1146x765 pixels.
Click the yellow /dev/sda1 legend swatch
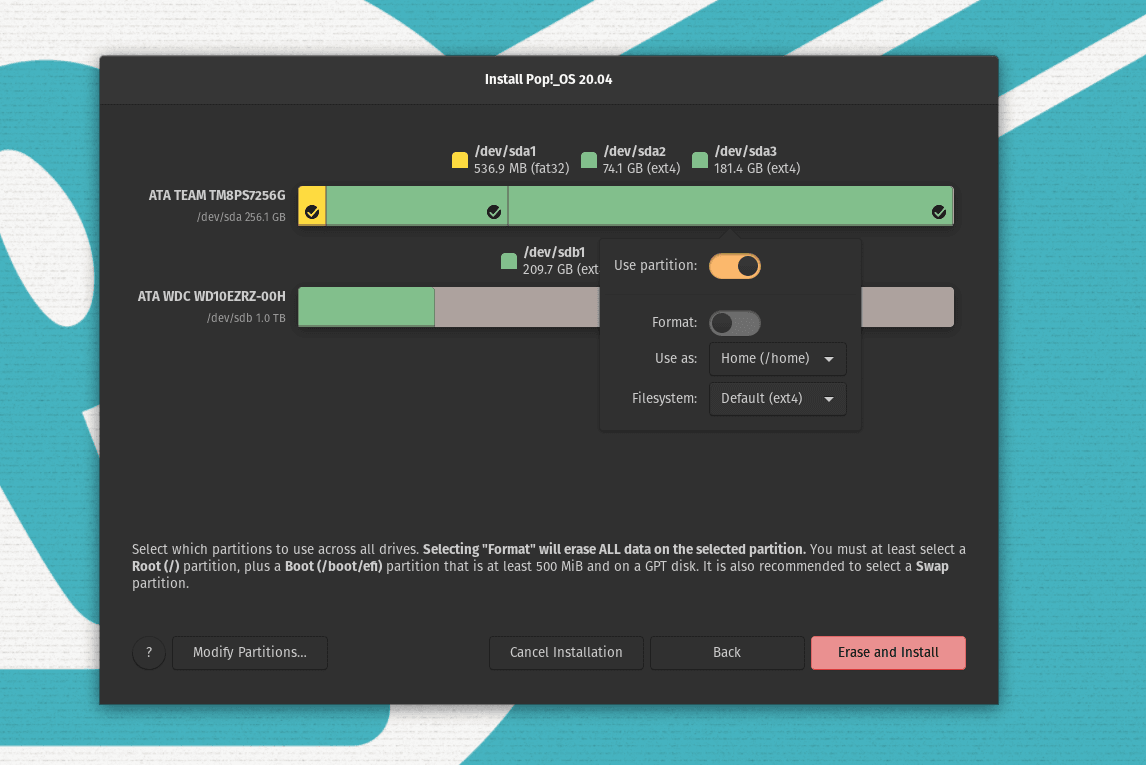[x=460, y=160]
